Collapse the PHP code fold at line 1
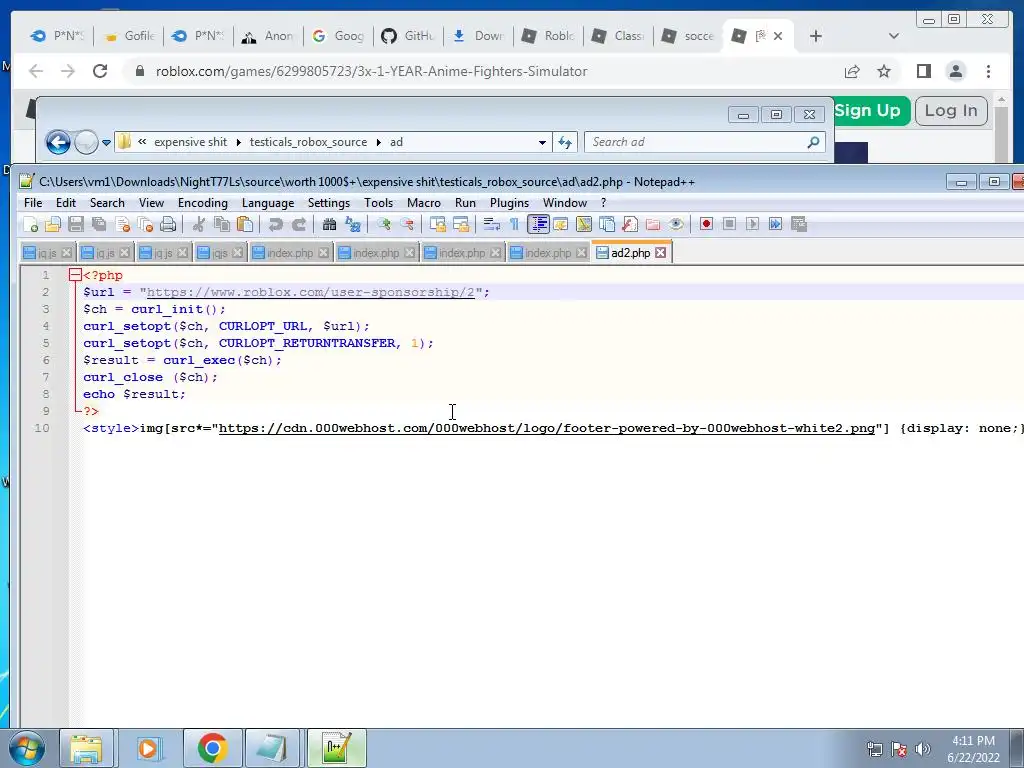1024x768 pixels. [75, 275]
